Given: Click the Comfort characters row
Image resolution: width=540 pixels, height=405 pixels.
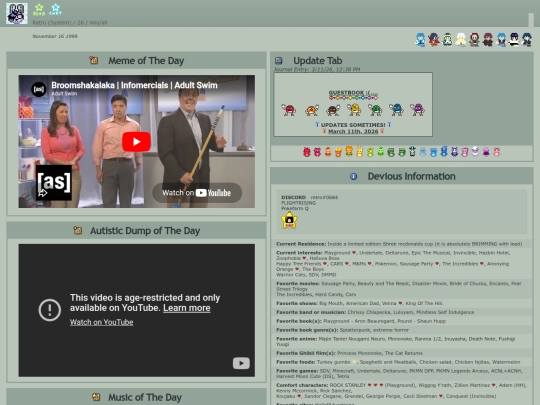Looking at the screenshot, I should (x=402, y=391).
